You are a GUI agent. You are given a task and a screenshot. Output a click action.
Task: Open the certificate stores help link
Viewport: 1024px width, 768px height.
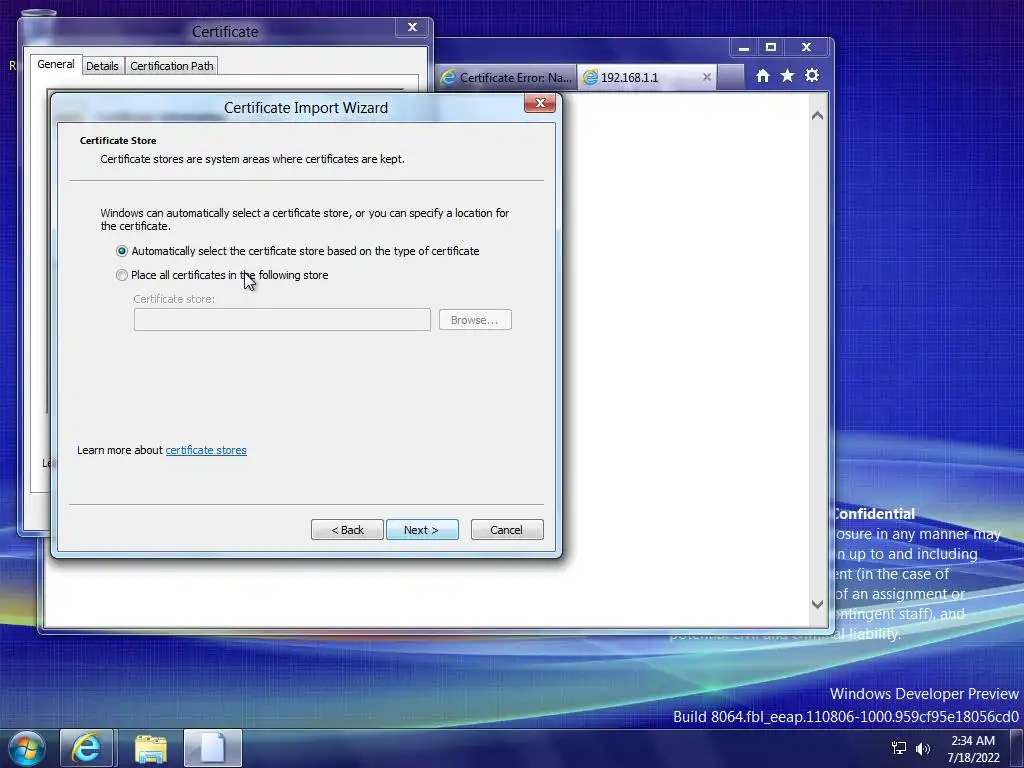click(x=206, y=450)
